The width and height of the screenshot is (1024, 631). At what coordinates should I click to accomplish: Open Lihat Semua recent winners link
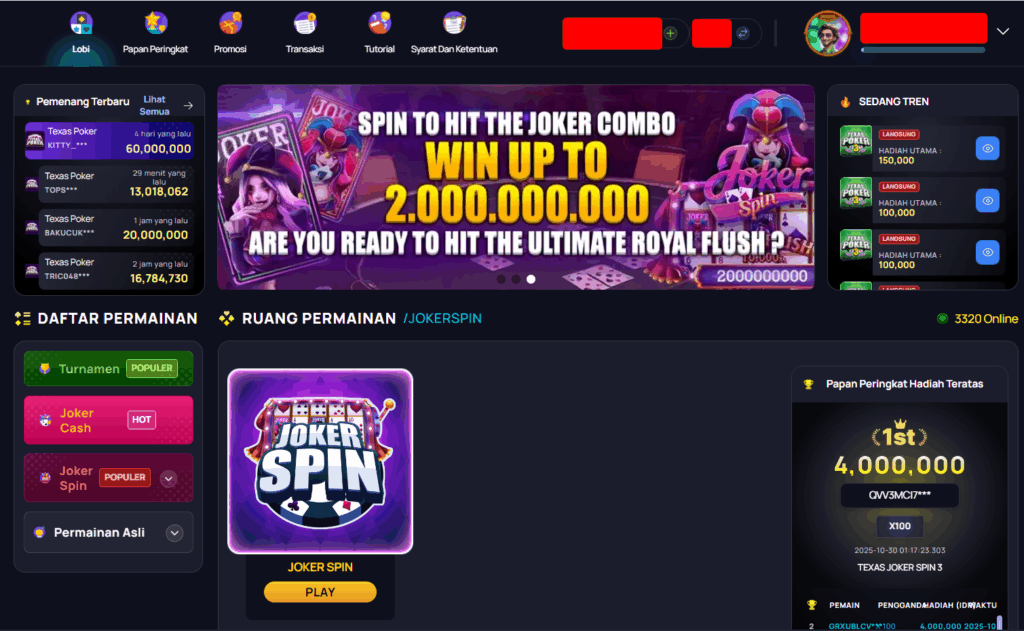coord(155,105)
